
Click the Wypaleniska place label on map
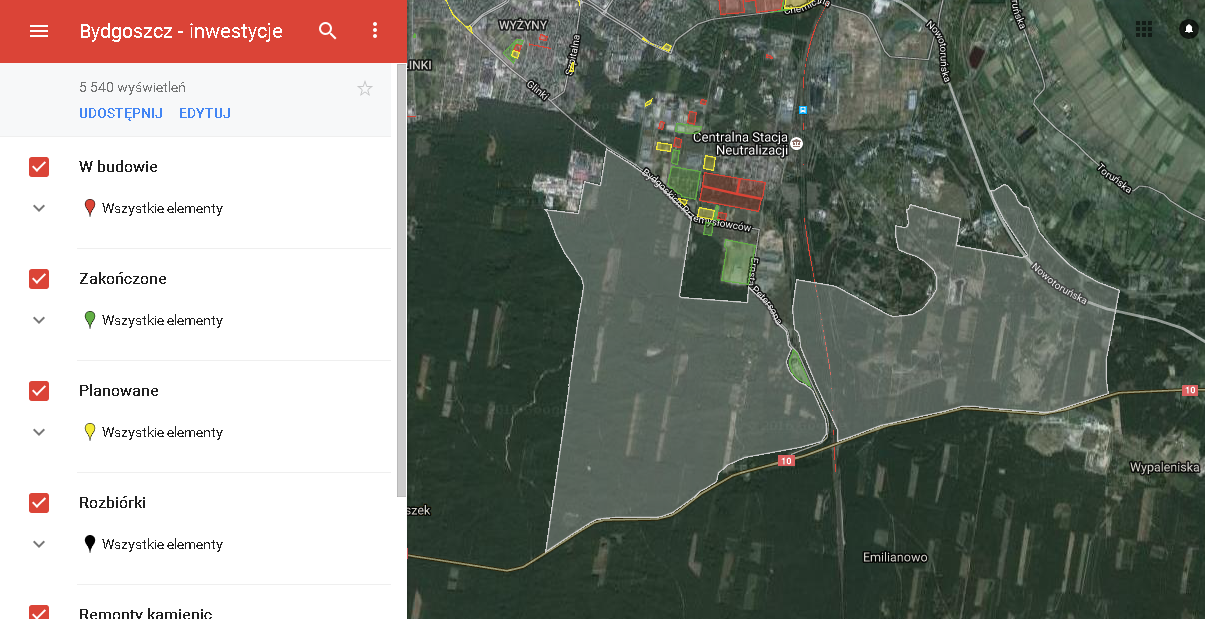pyautogui.click(x=1165, y=468)
